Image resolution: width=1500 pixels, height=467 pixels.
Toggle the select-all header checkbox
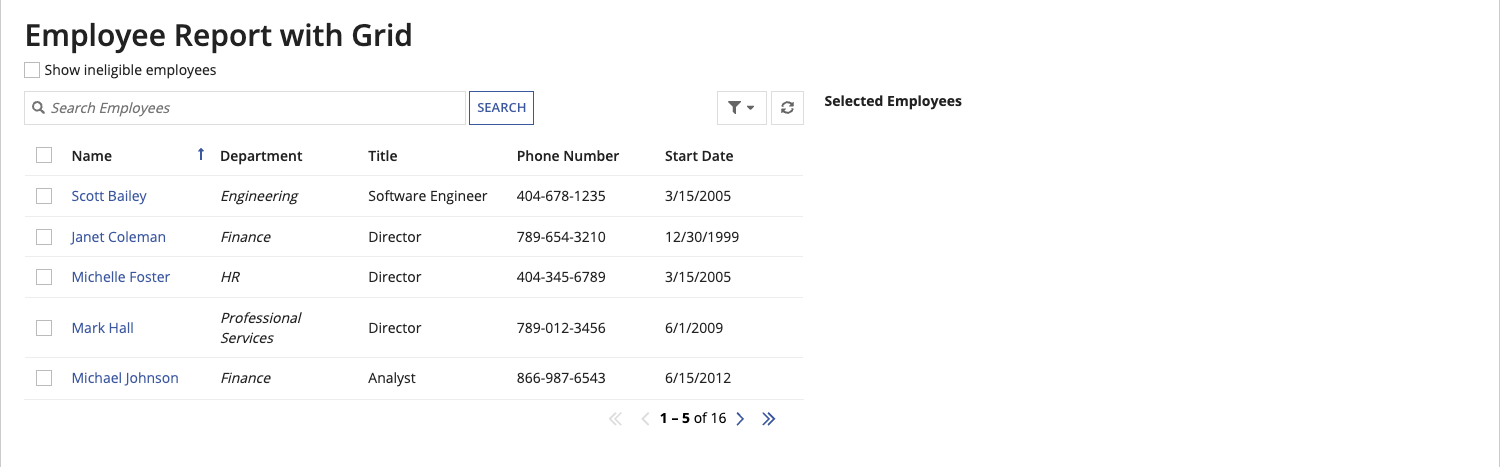point(44,155)
